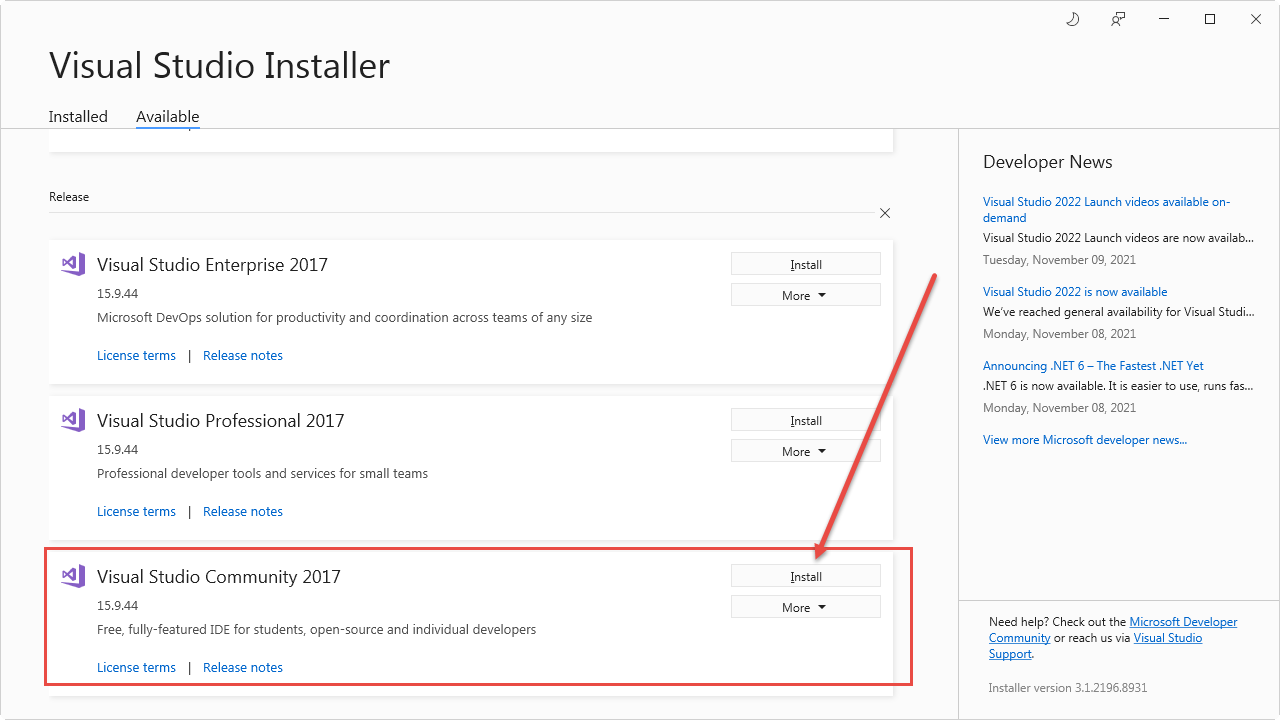Dismiss the Release section with the X icon
This screenshot has height=720, width=1280.
(x=885, y=213)
